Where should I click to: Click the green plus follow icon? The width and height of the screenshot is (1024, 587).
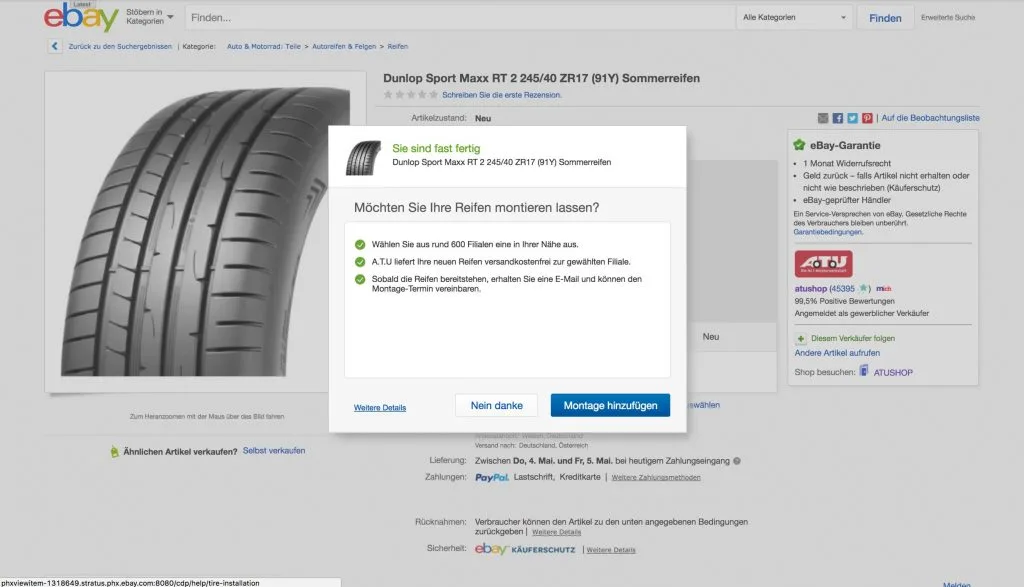801,338
